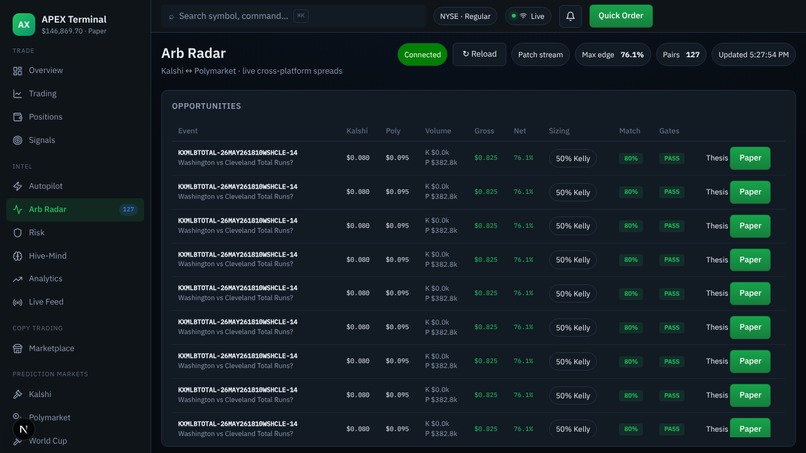Open 50% Kelly sizing in eighth row

pyautogui.click(x=573, y=395)
